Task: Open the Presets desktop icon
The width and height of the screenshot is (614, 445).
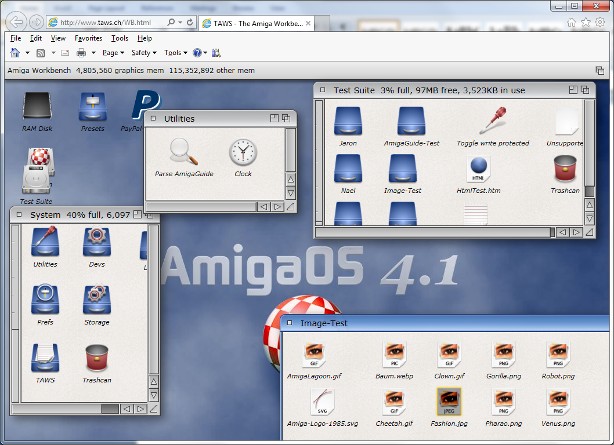Action: [x=92, y=107]
